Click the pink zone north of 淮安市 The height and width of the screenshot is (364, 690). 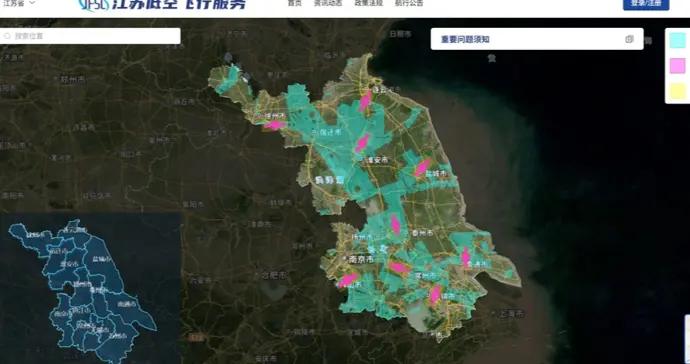pos(362,143)
